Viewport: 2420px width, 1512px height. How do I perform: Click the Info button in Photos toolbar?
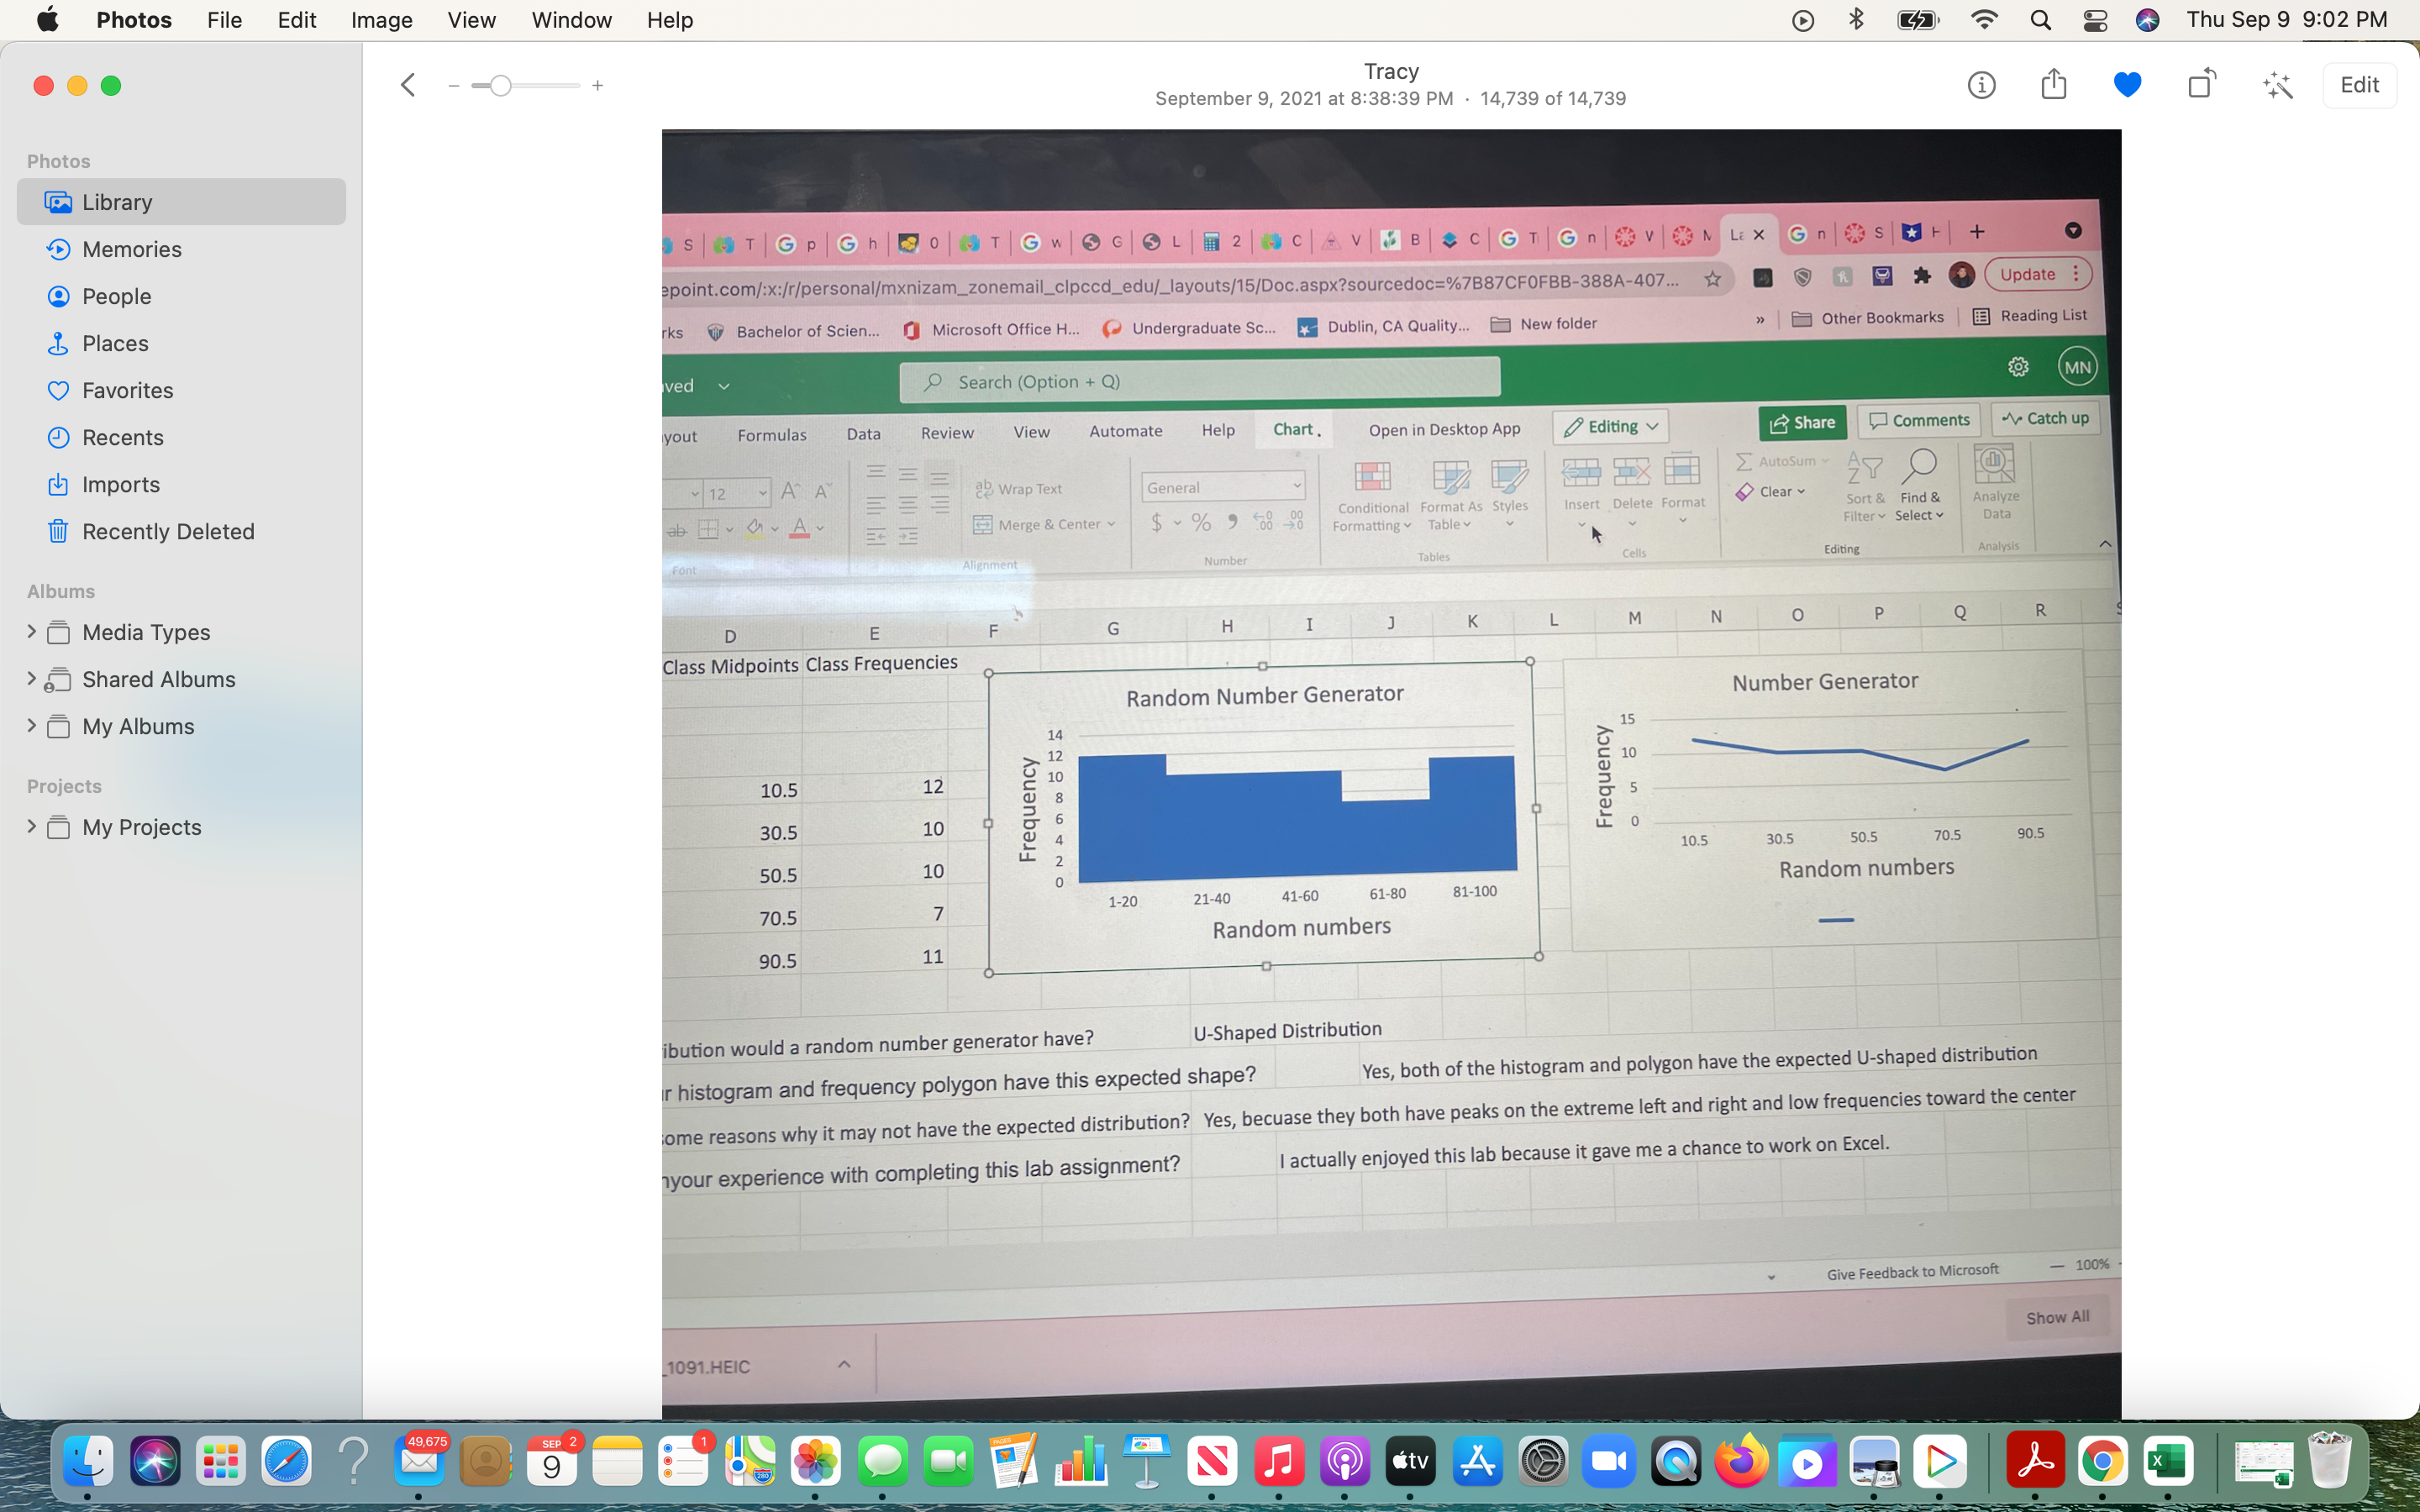pos(1981,85)
